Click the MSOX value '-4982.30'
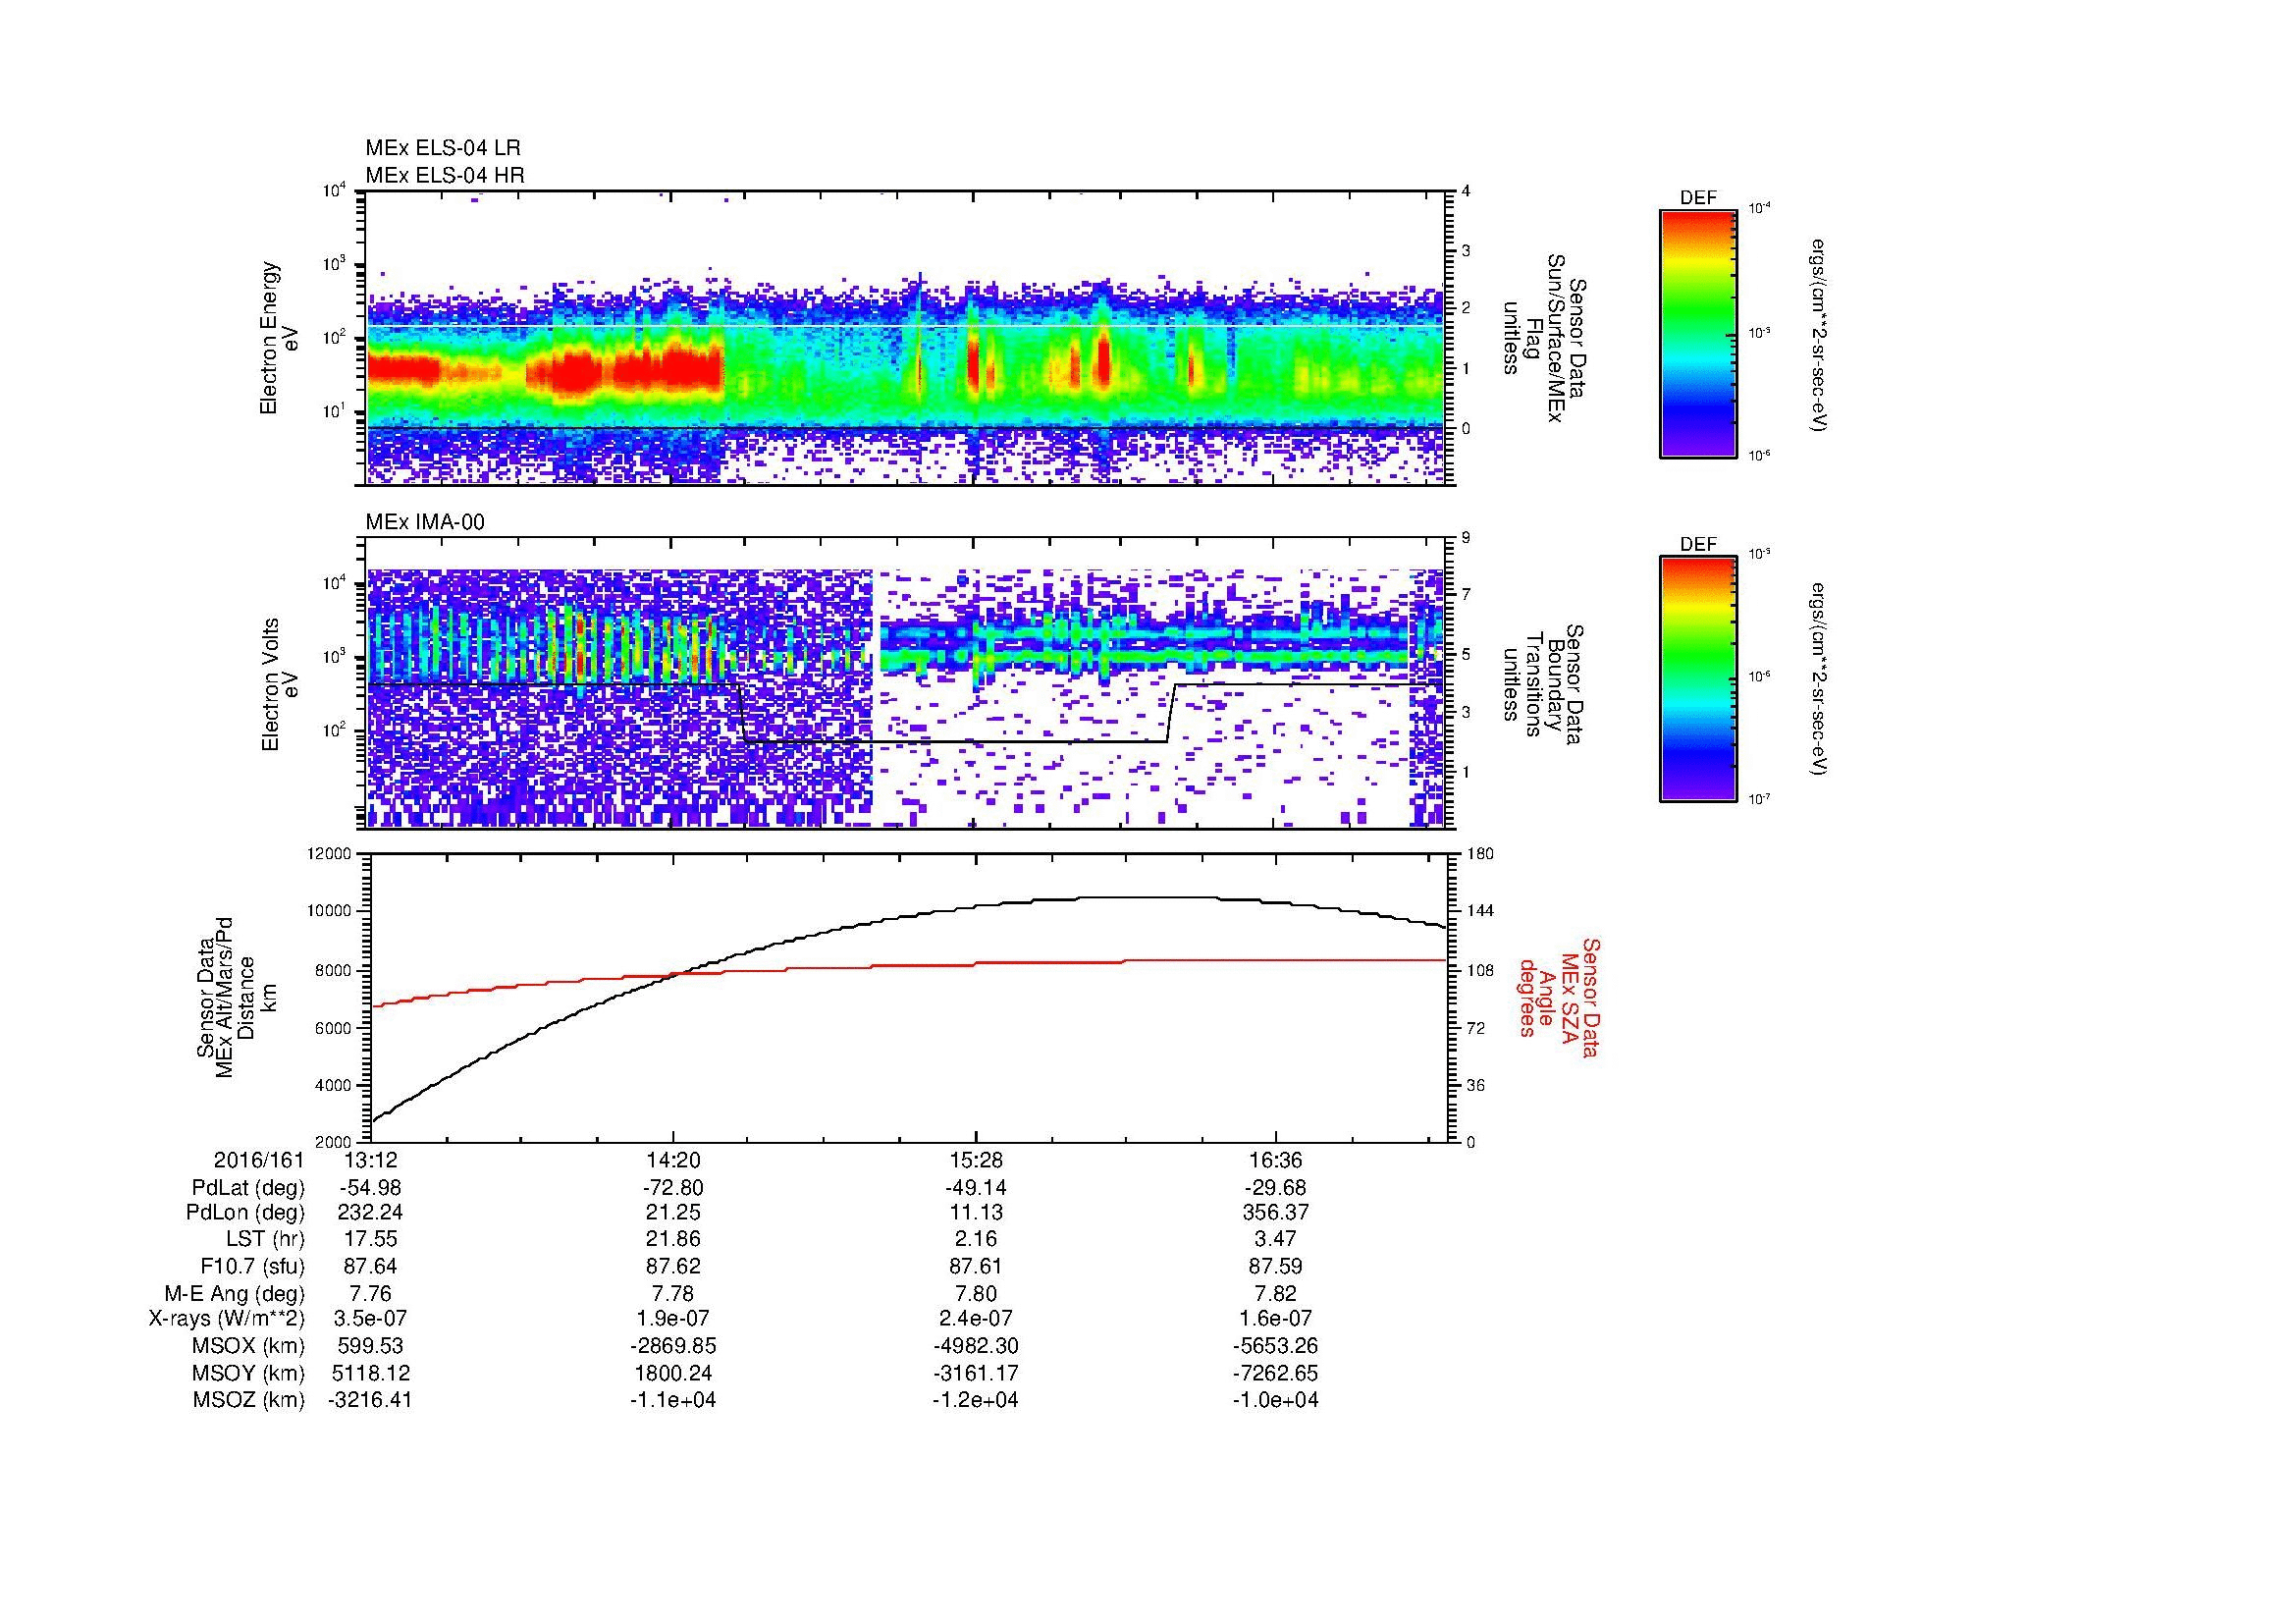 pos(975,1346)
